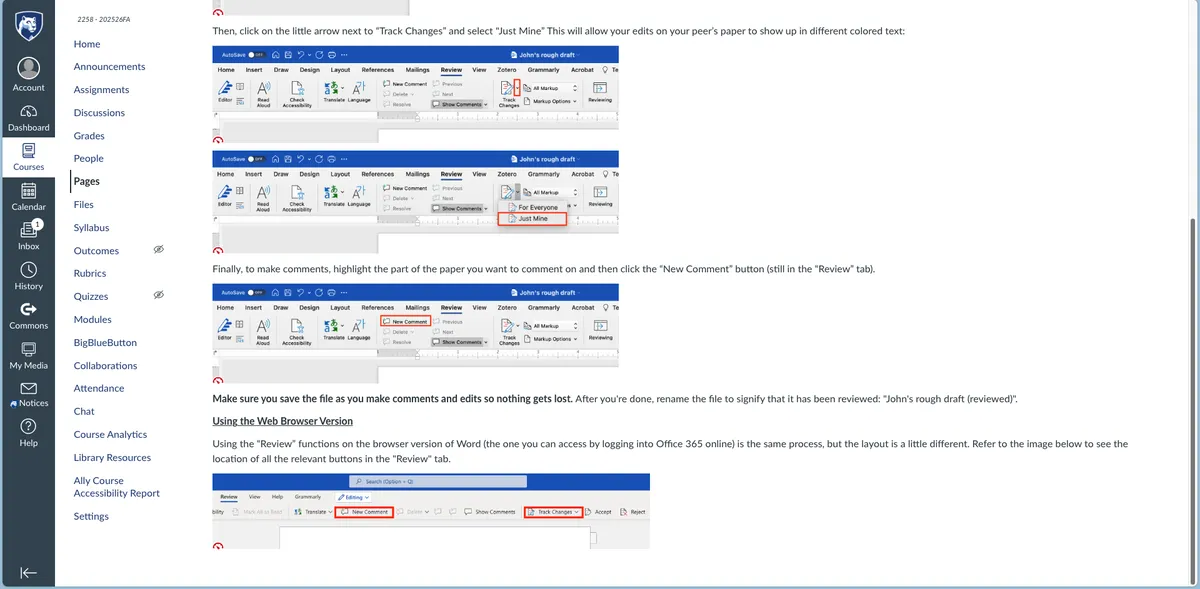Open the Library Resources link
Image resolution: width=1200 pixels, height=589 pixels.
(112, 458)
